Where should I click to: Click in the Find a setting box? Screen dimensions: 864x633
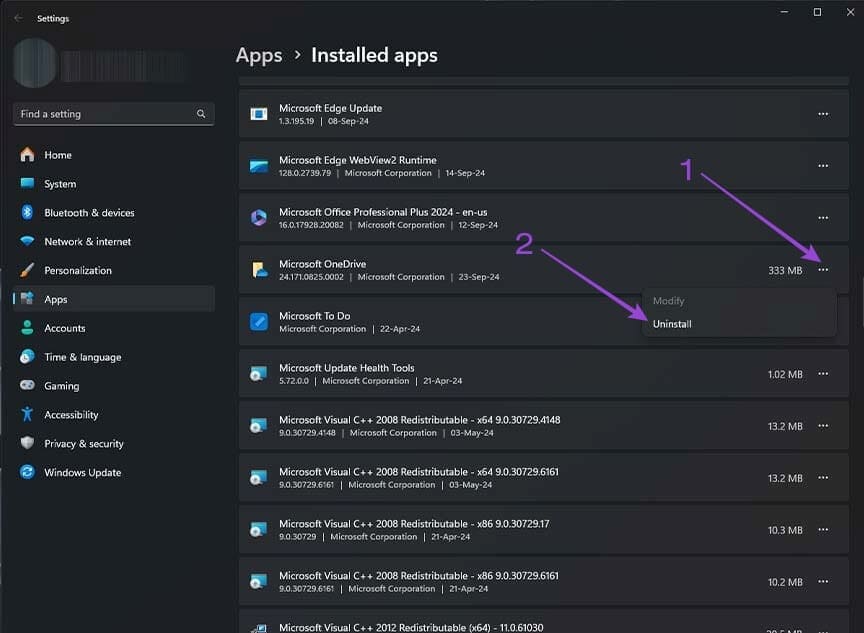point(114,114)
